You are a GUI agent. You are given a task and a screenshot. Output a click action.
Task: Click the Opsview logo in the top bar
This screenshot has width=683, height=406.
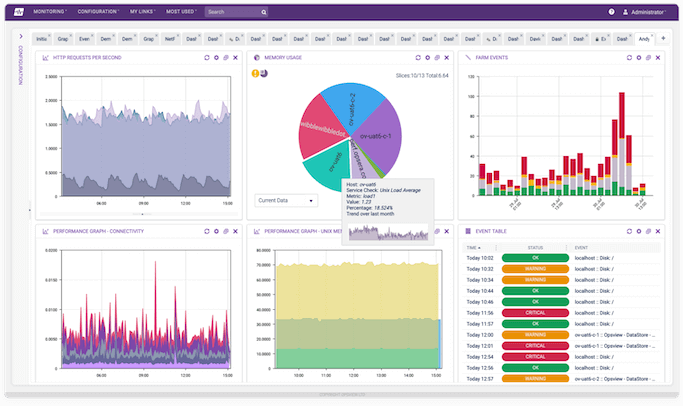click(18, 12)
